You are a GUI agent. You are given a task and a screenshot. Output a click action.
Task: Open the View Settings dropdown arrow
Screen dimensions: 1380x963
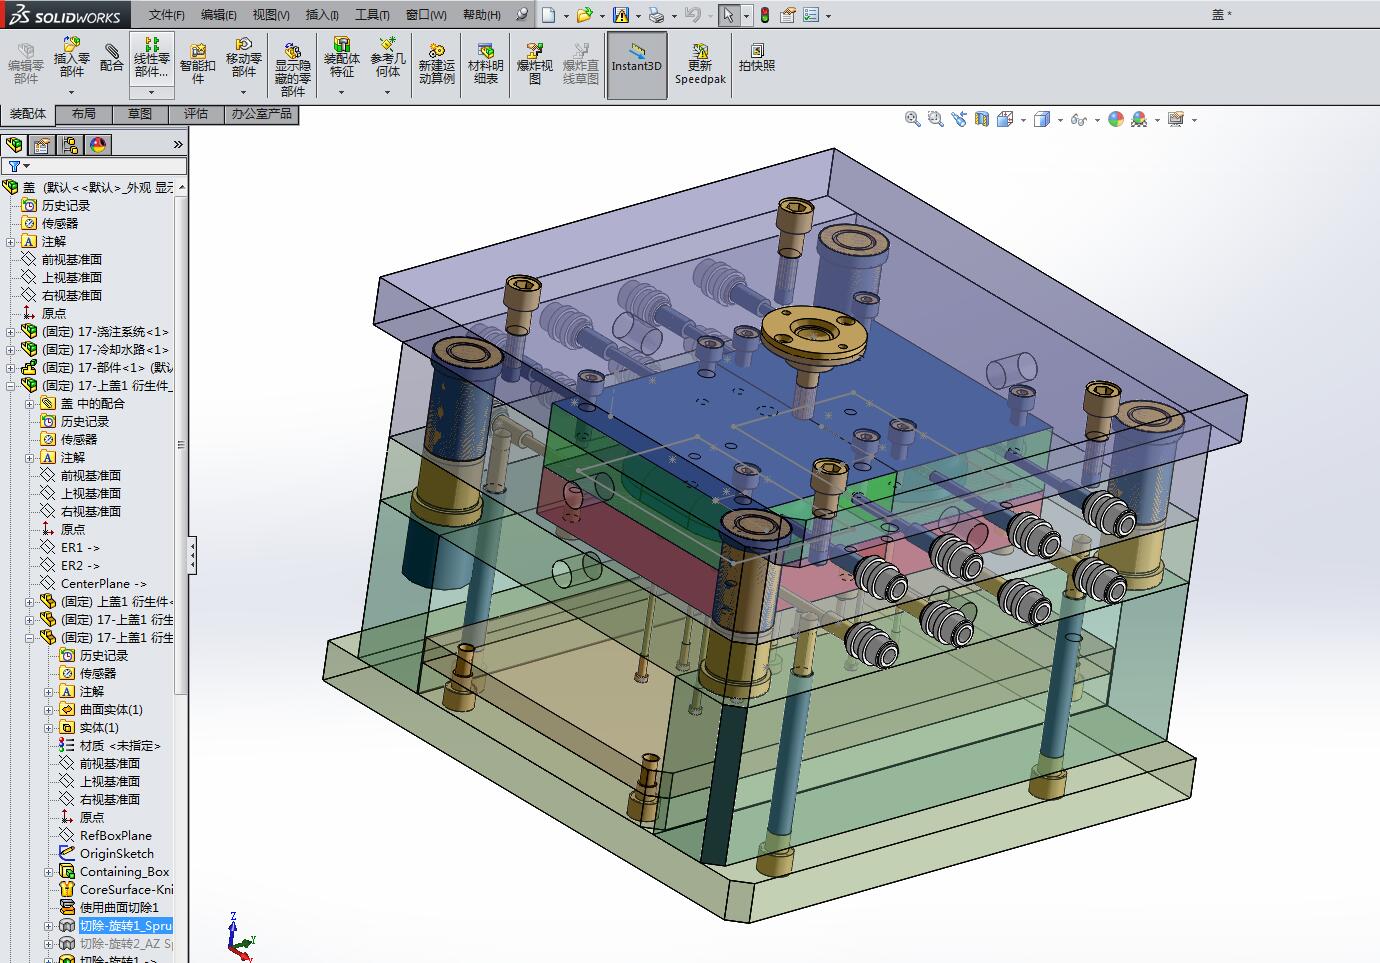1194,120
